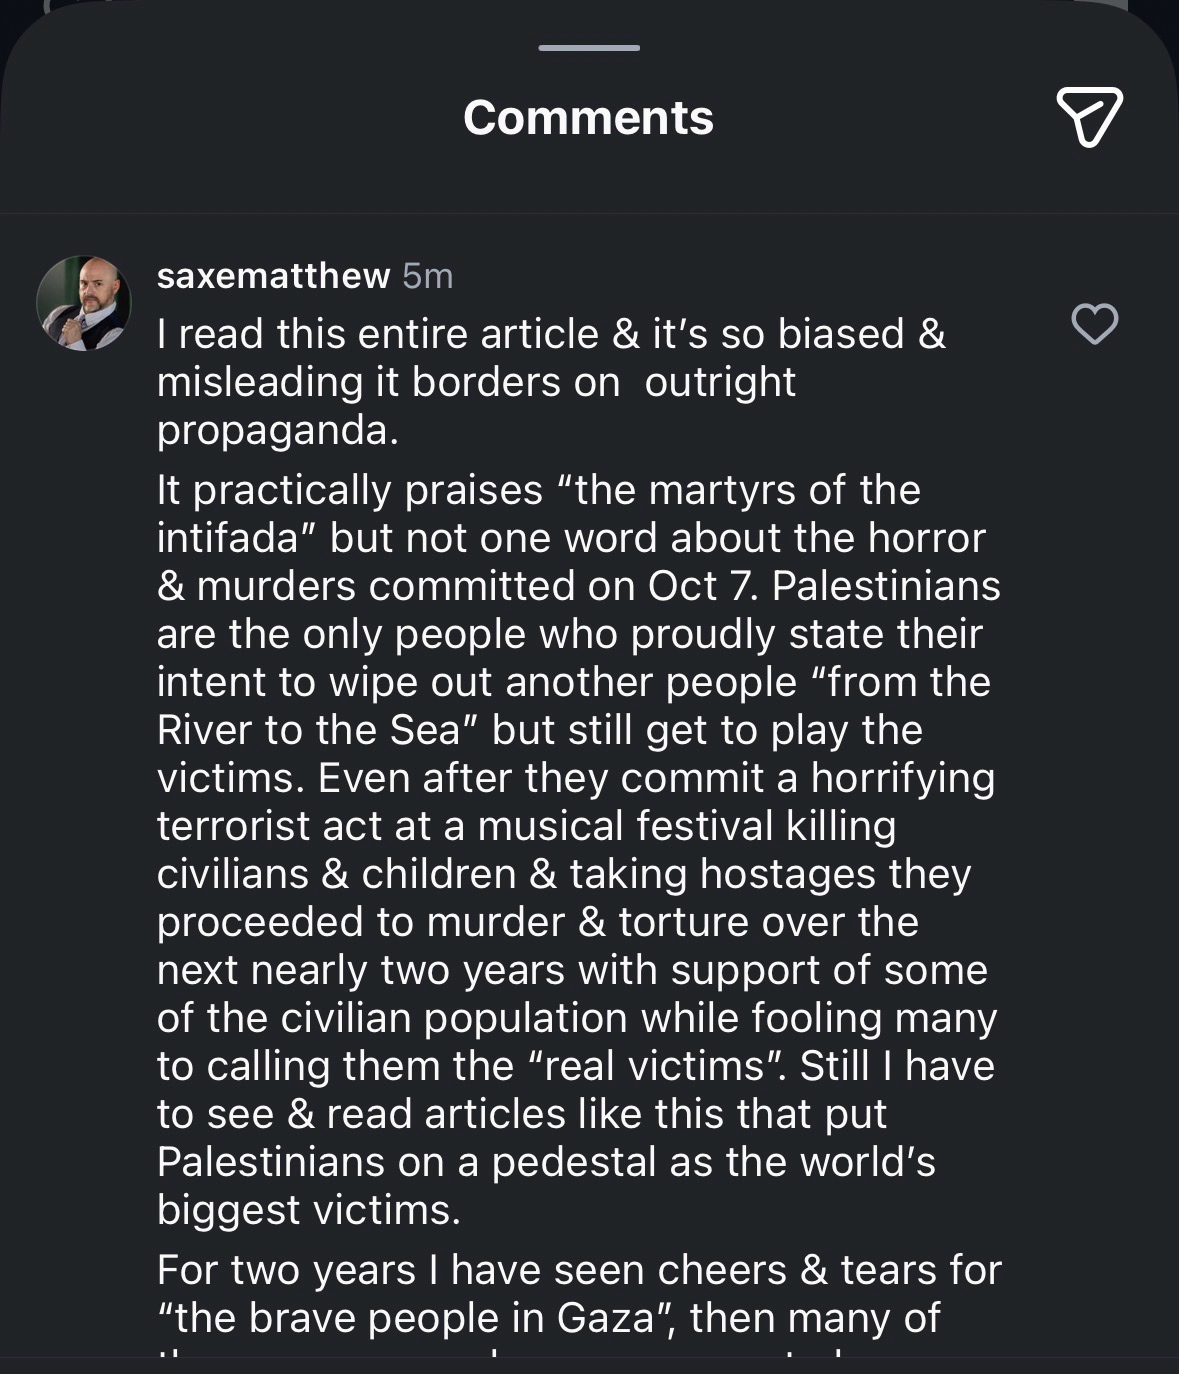Tap the share paper-plane icon
This screenshot has height=1374, width=1179.
point(1089,117)
